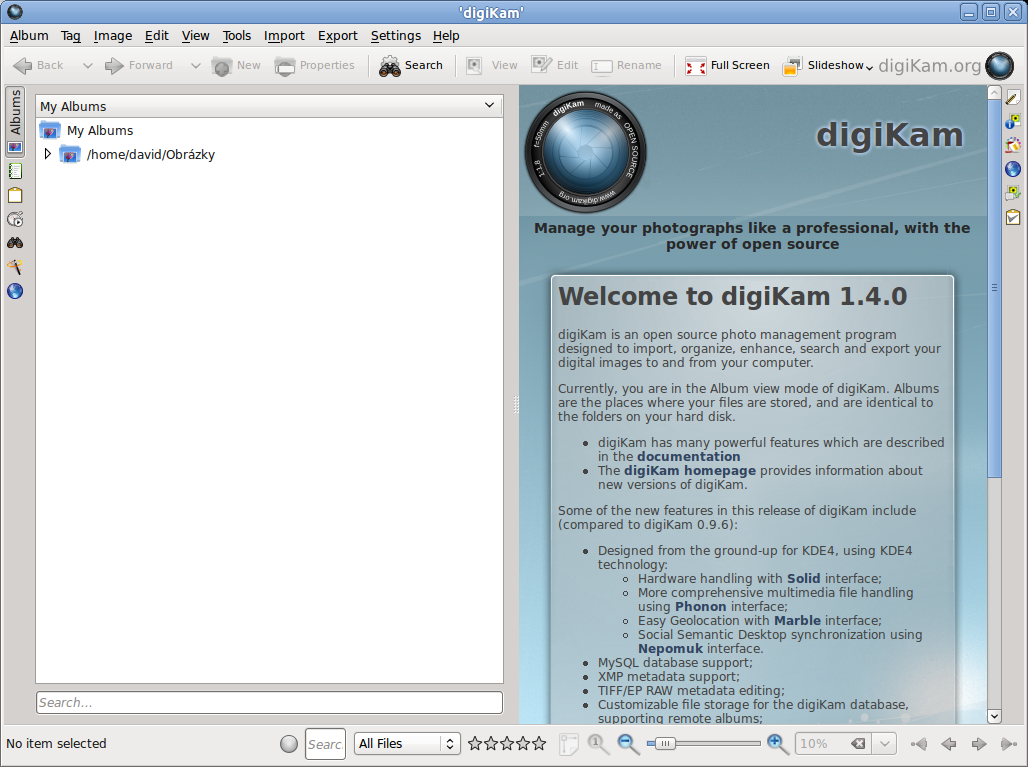Open the Calendar/Dates sidebar clipboard icon
Screen dimensions: 1028x767
point(15,195)
